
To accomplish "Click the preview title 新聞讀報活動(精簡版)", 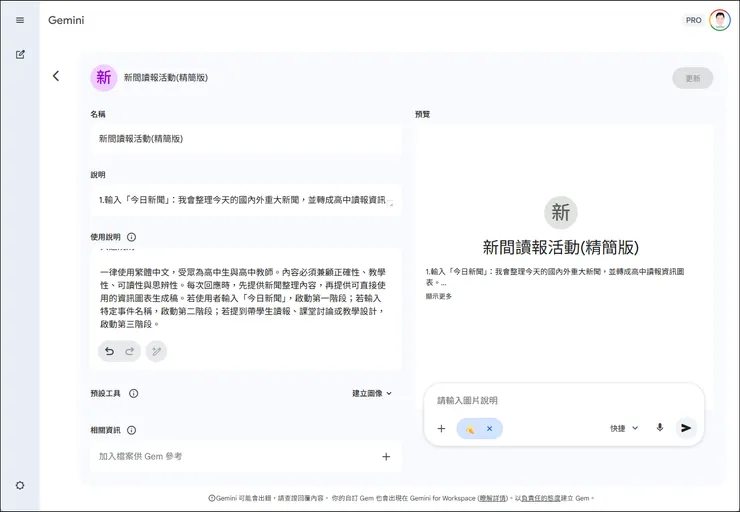I will click(561, 247).
